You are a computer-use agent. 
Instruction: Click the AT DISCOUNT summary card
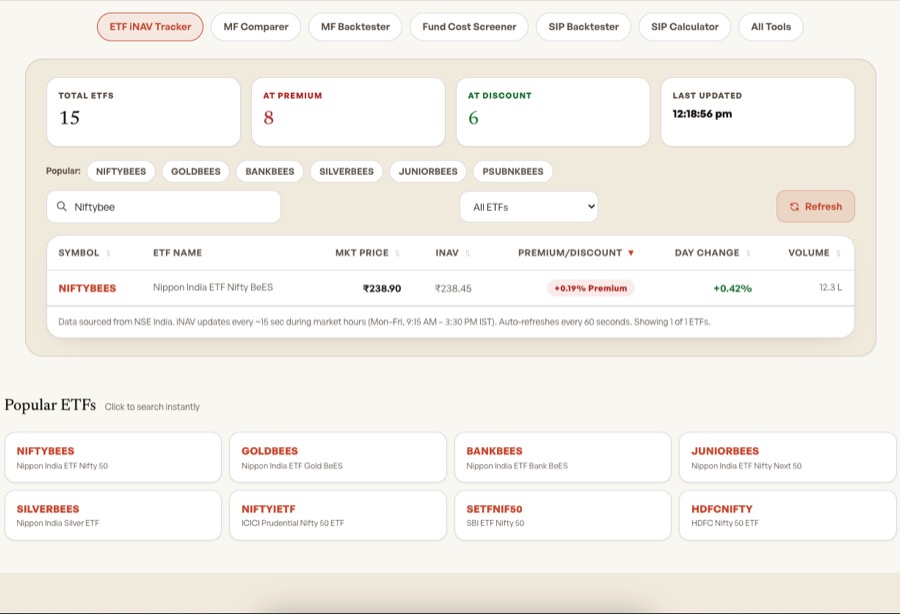(x=553, y=112)
